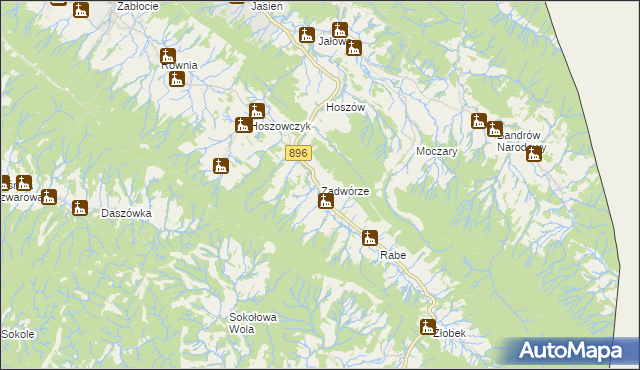Select church icon above Hoszowczyk label
This screenshot has width=640, height=370.
[257, 111]
